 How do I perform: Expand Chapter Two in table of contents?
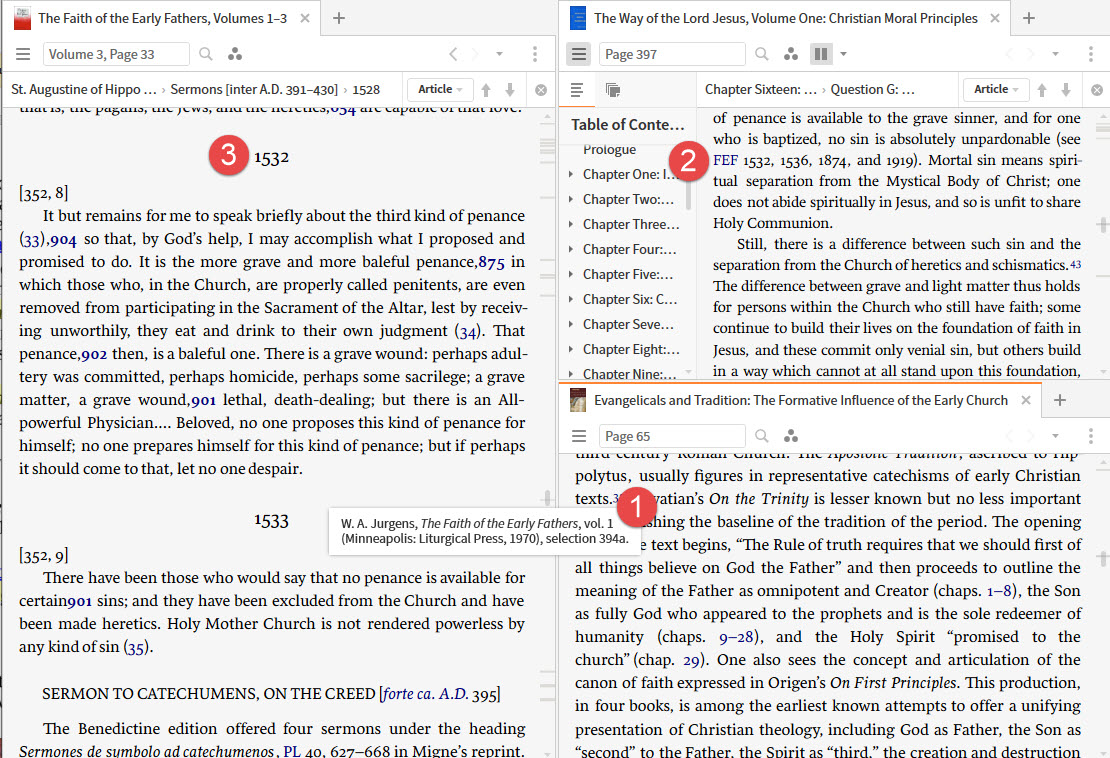(x=571, y=199)
